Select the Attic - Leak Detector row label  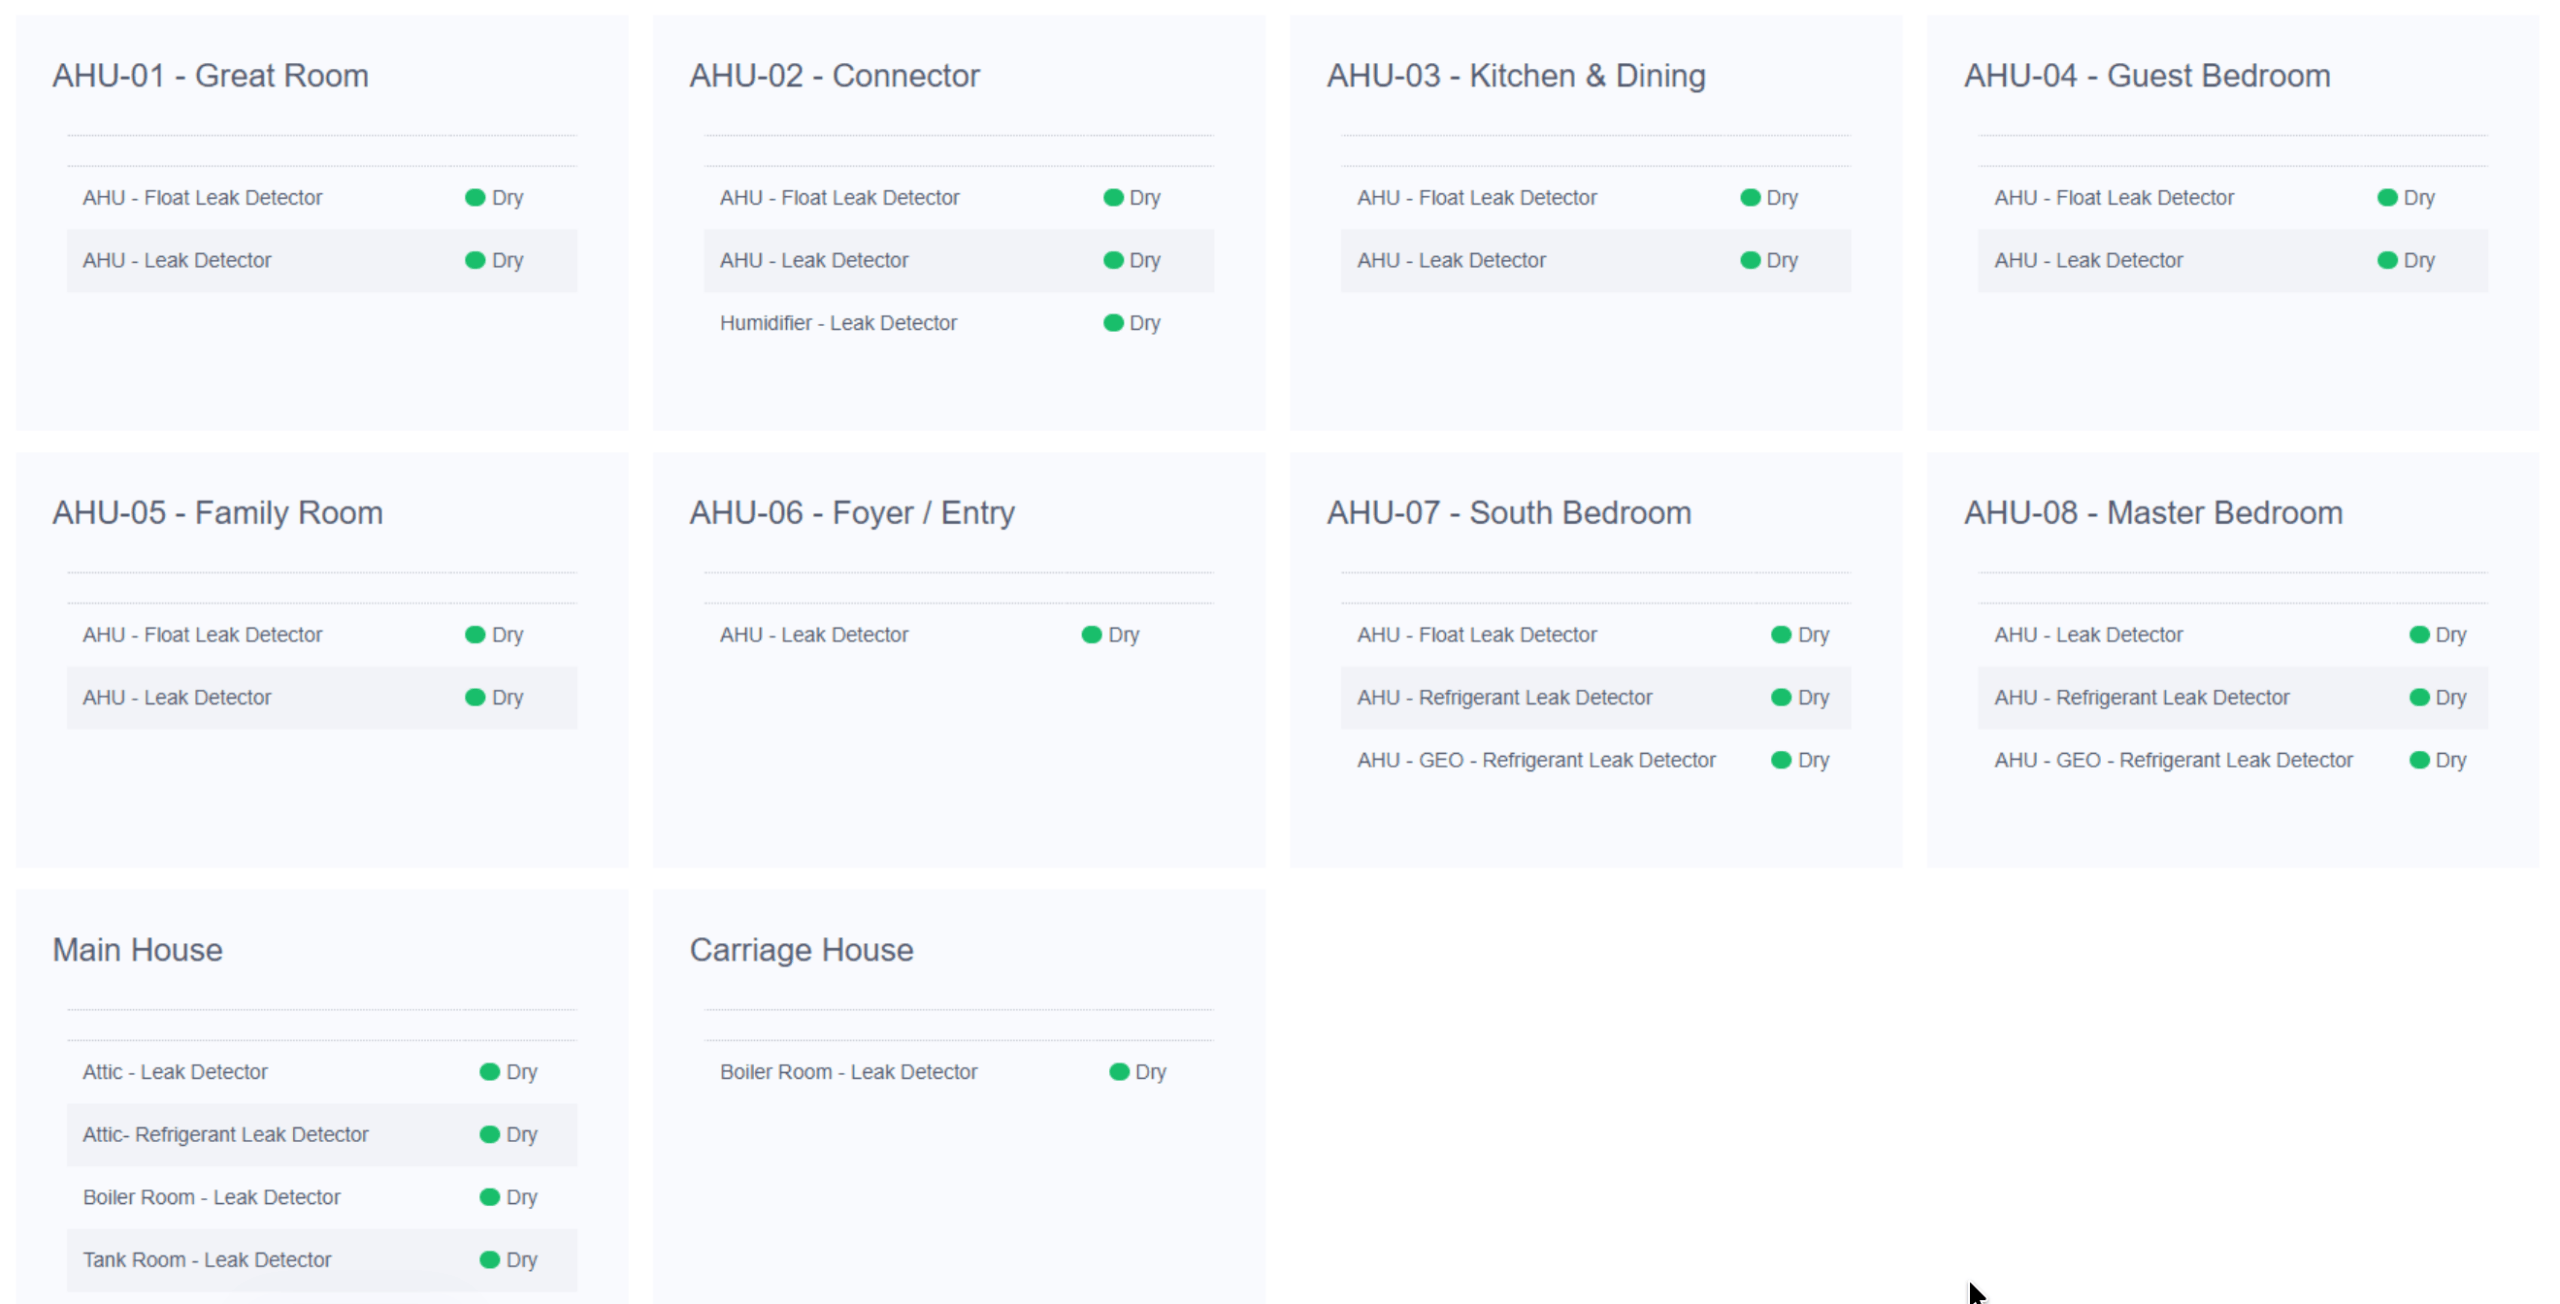(x=175, y=1072)
